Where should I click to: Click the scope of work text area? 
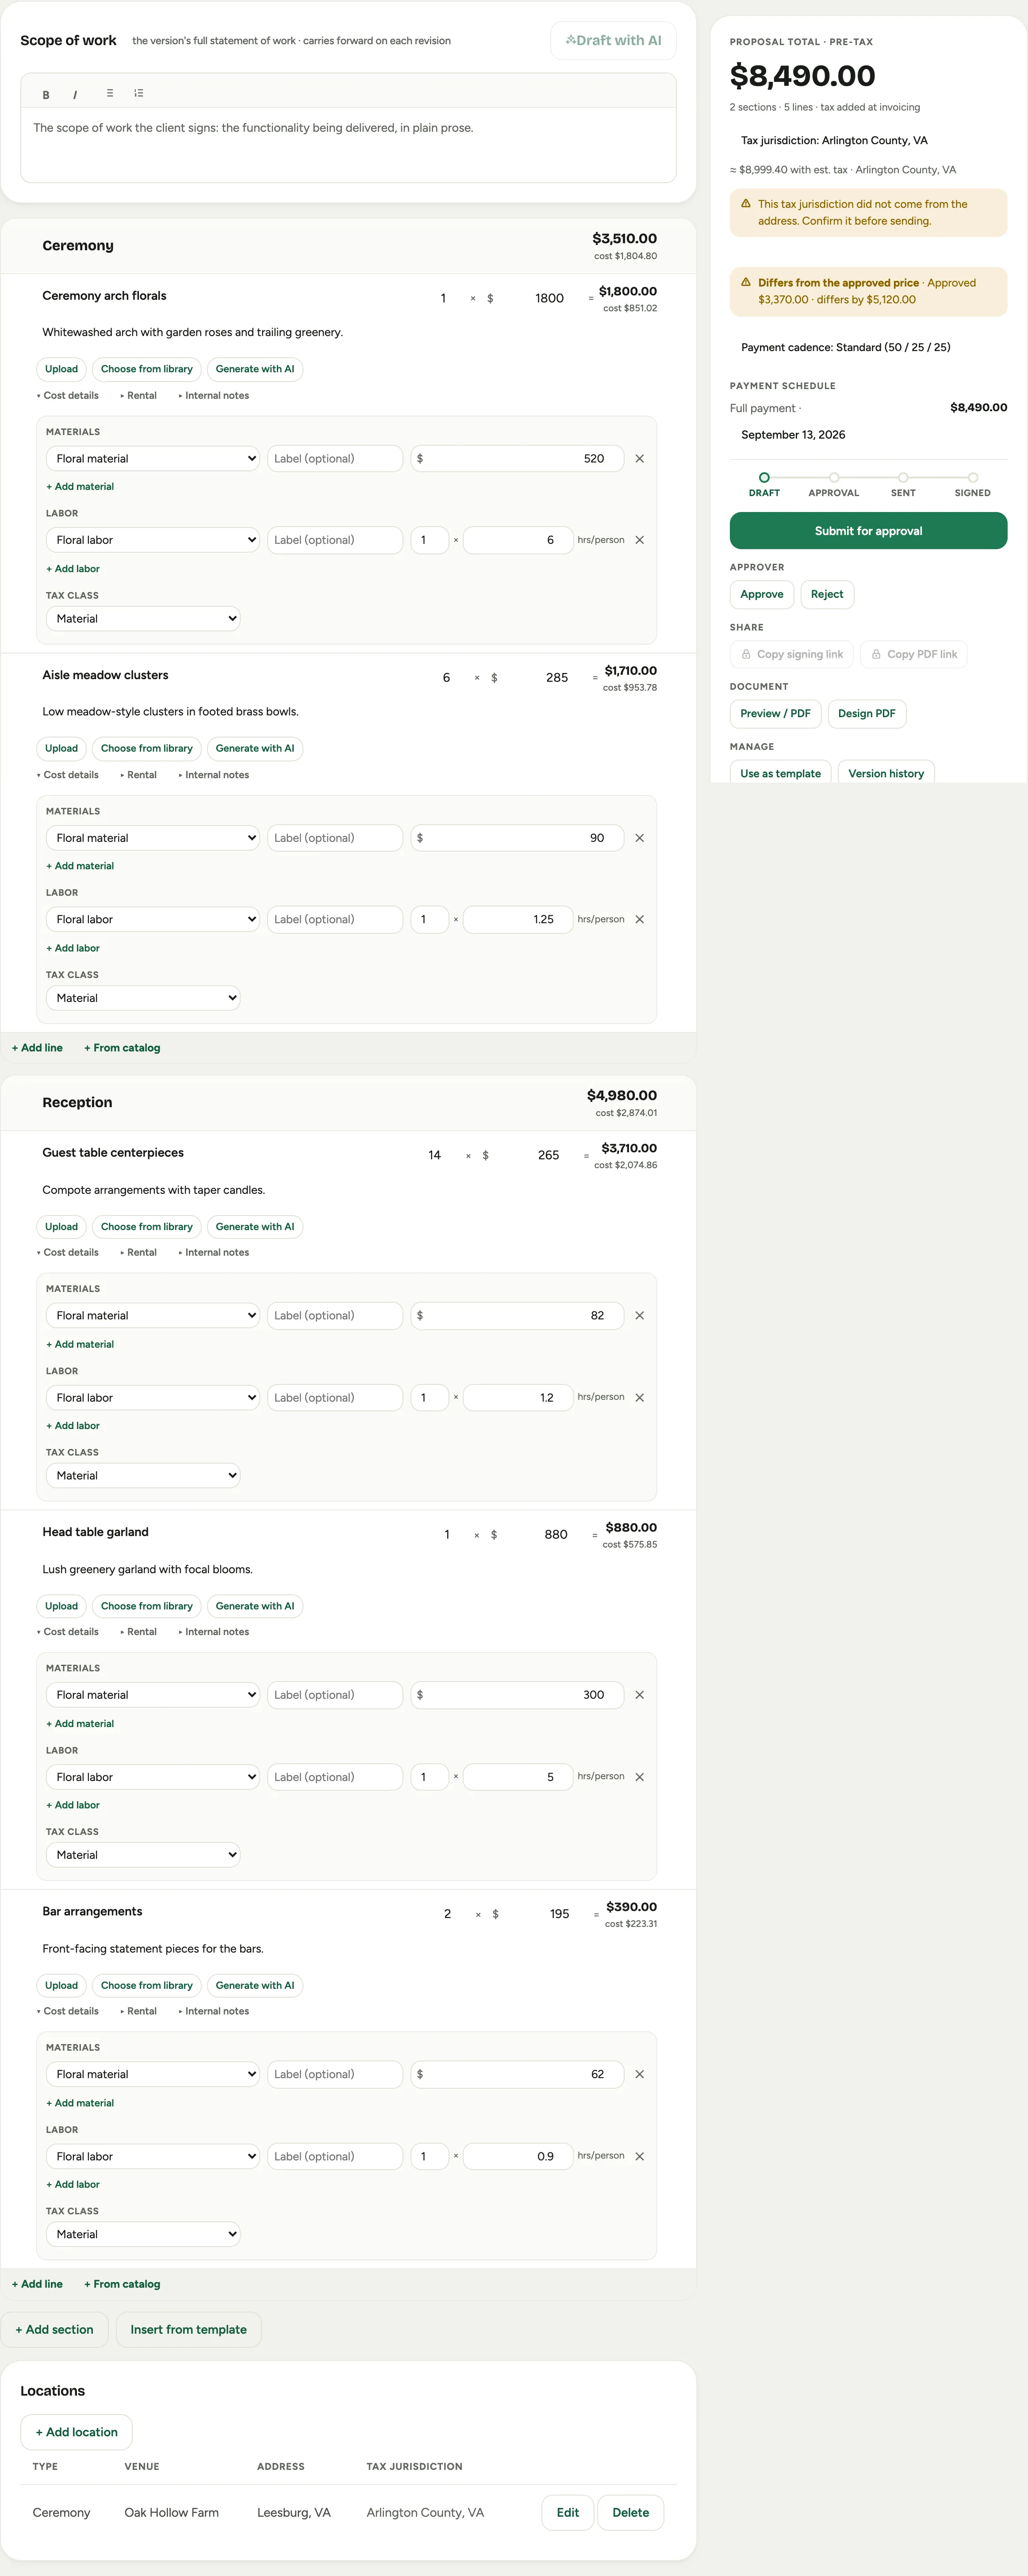(348, 145)
